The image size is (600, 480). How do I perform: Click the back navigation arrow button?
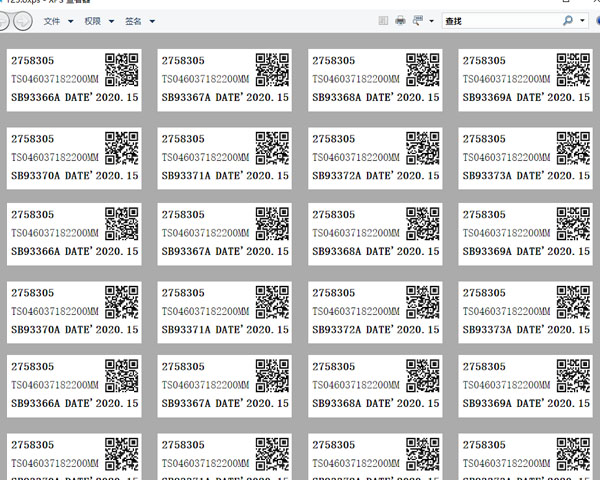tap(6, 20)
